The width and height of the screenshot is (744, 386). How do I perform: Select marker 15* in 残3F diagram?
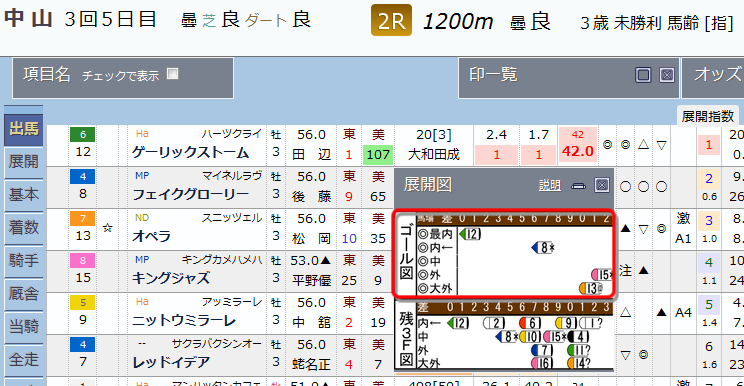click(555, 337)
